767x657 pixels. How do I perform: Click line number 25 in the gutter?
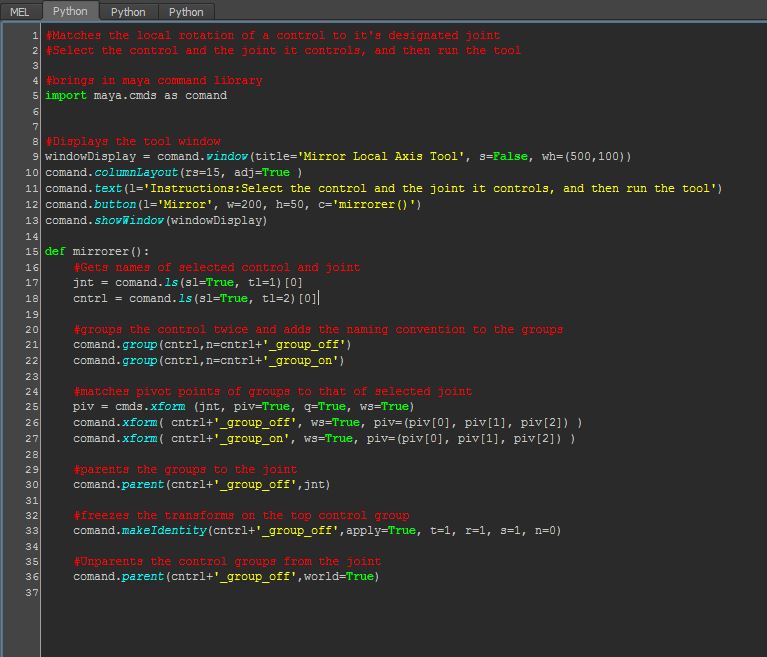click(32, 407)
